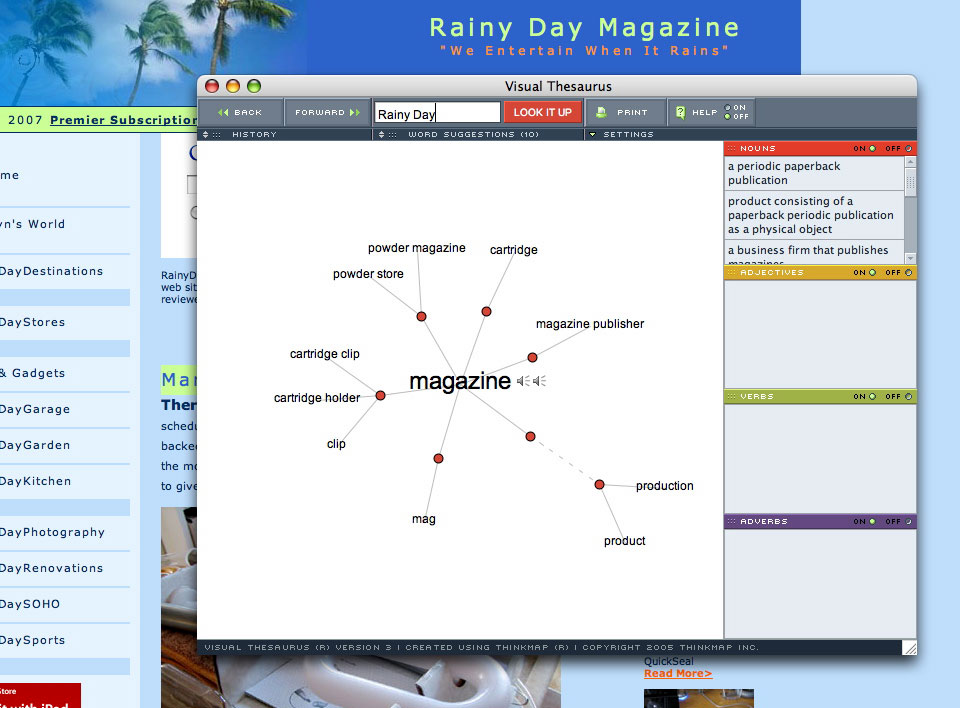Select the red node linking powder magazine and powder store

click(x=421, y=317)
